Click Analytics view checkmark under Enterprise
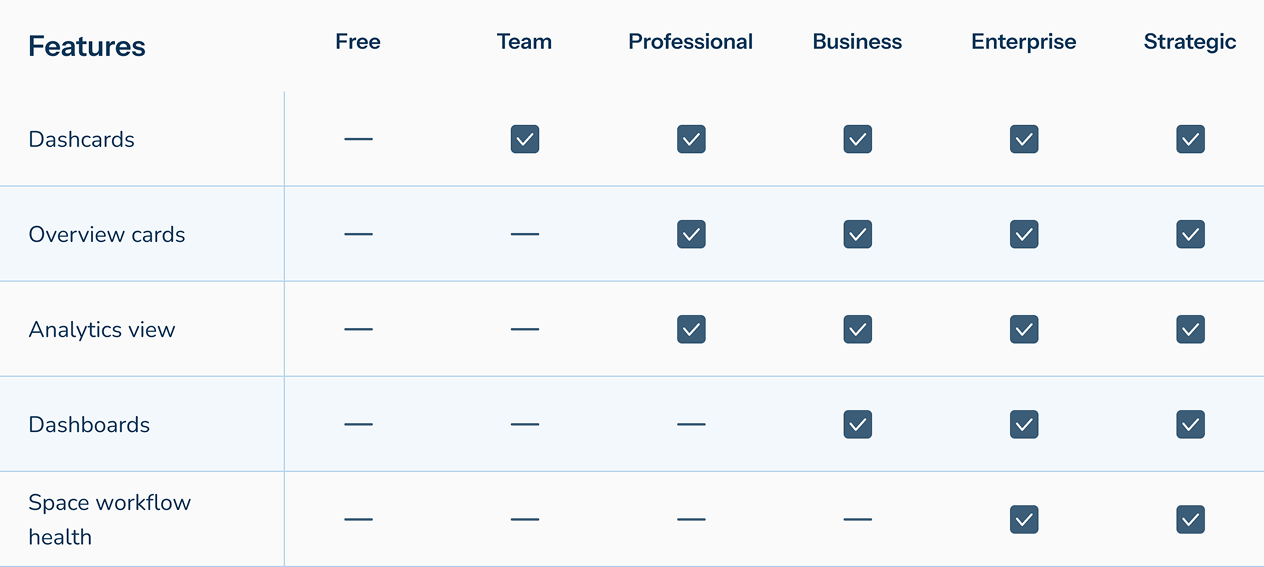The image size is (1264, 567). coord(1024,329)
